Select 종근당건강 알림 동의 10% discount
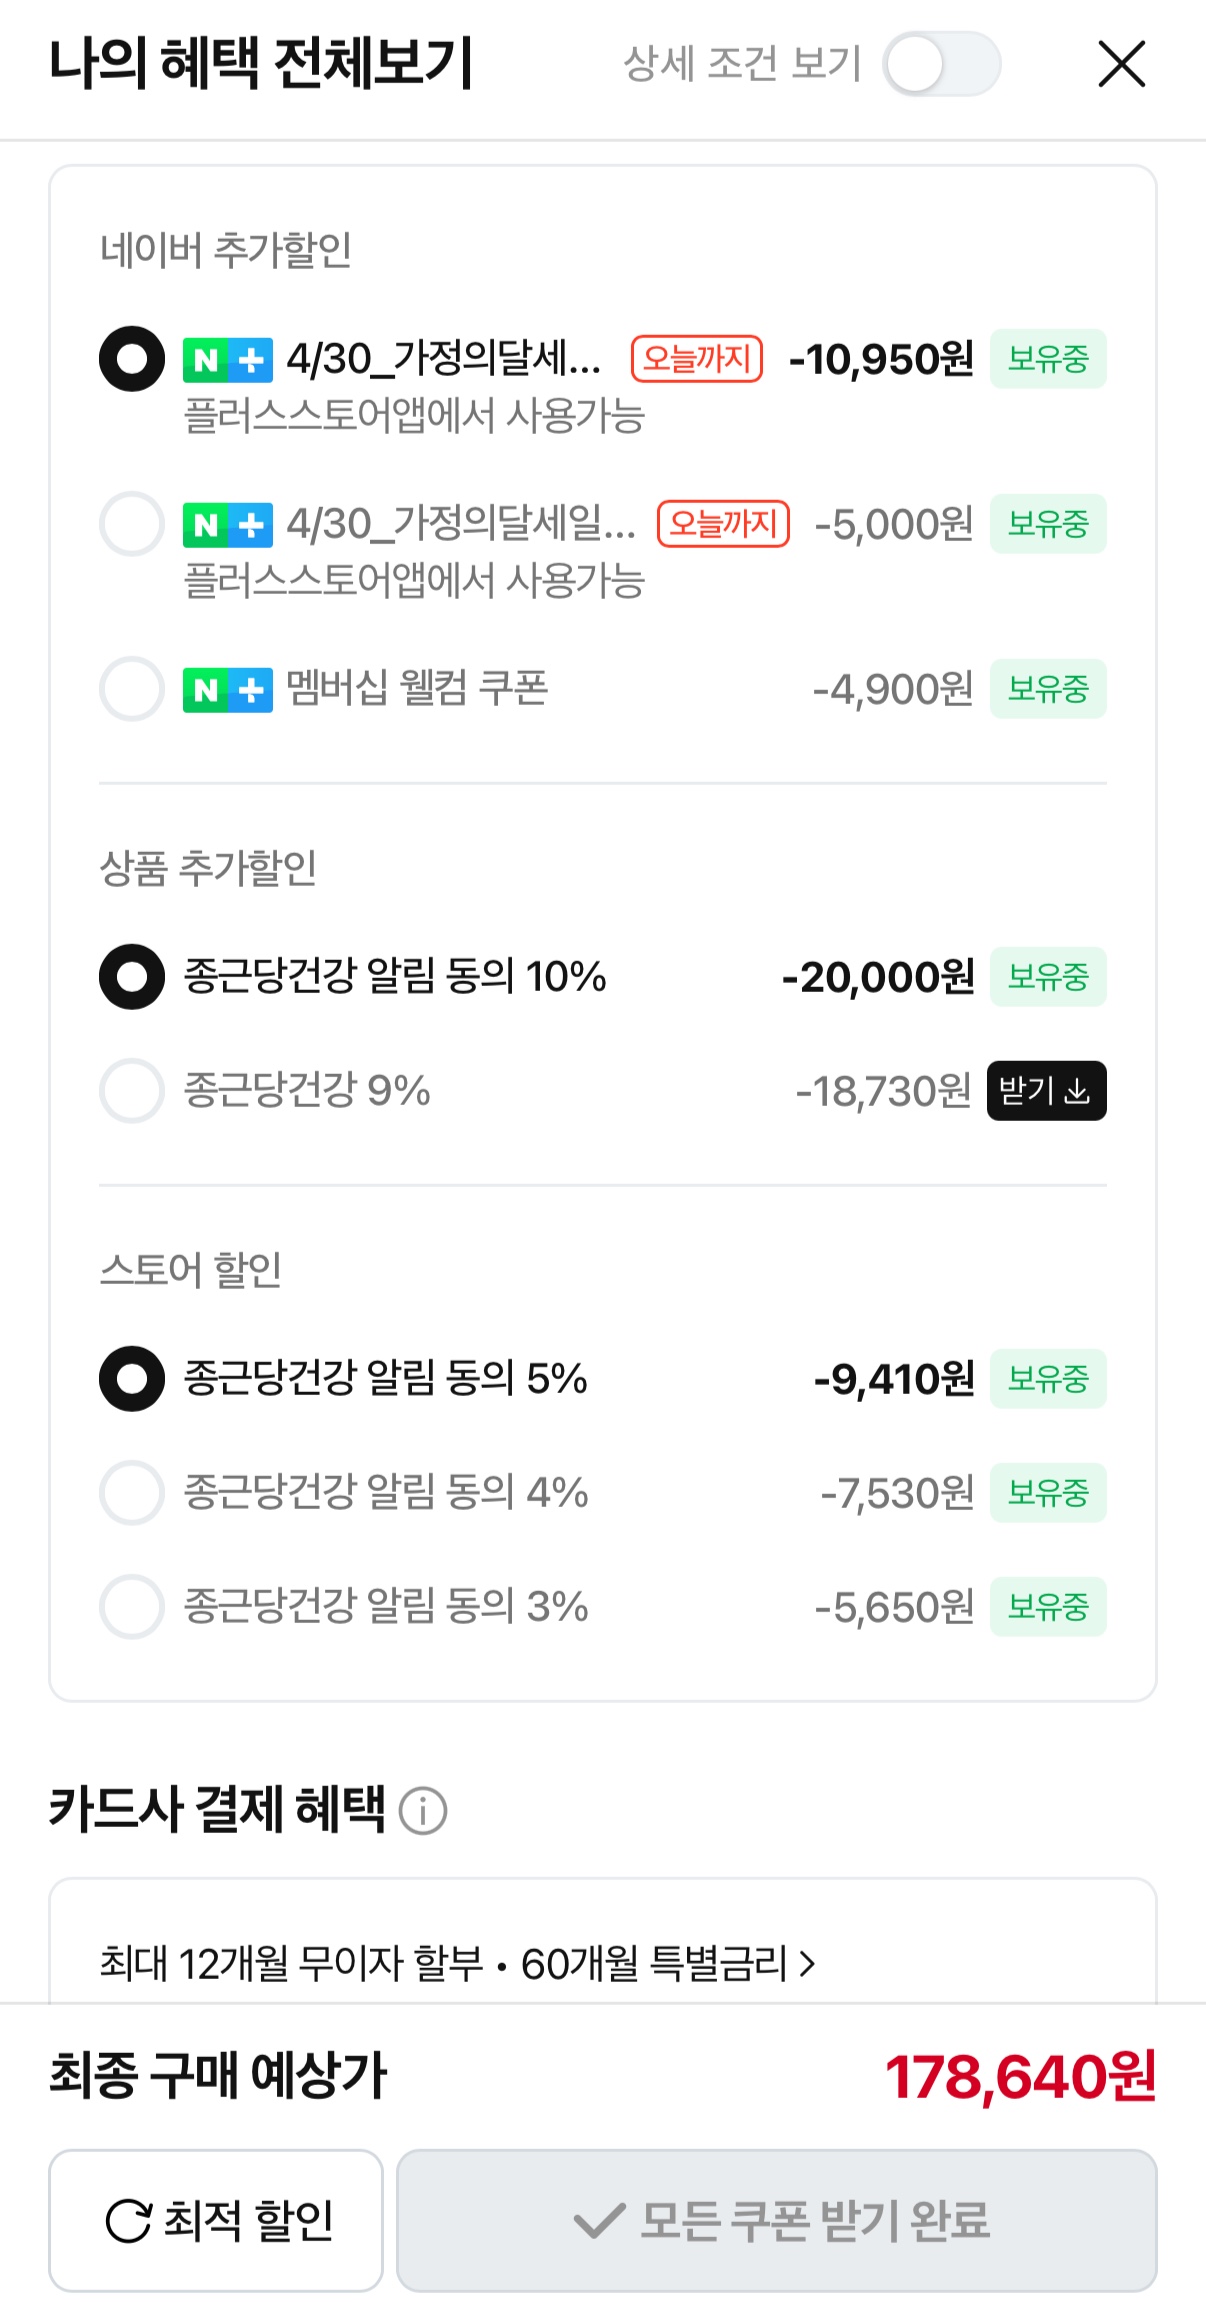 [132, 977]
